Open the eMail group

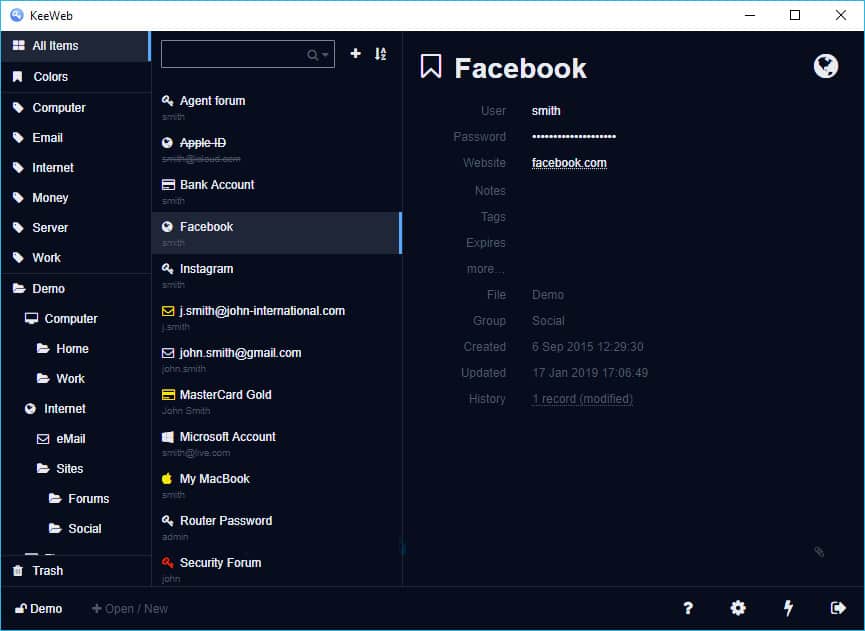(x=76, y=439)
